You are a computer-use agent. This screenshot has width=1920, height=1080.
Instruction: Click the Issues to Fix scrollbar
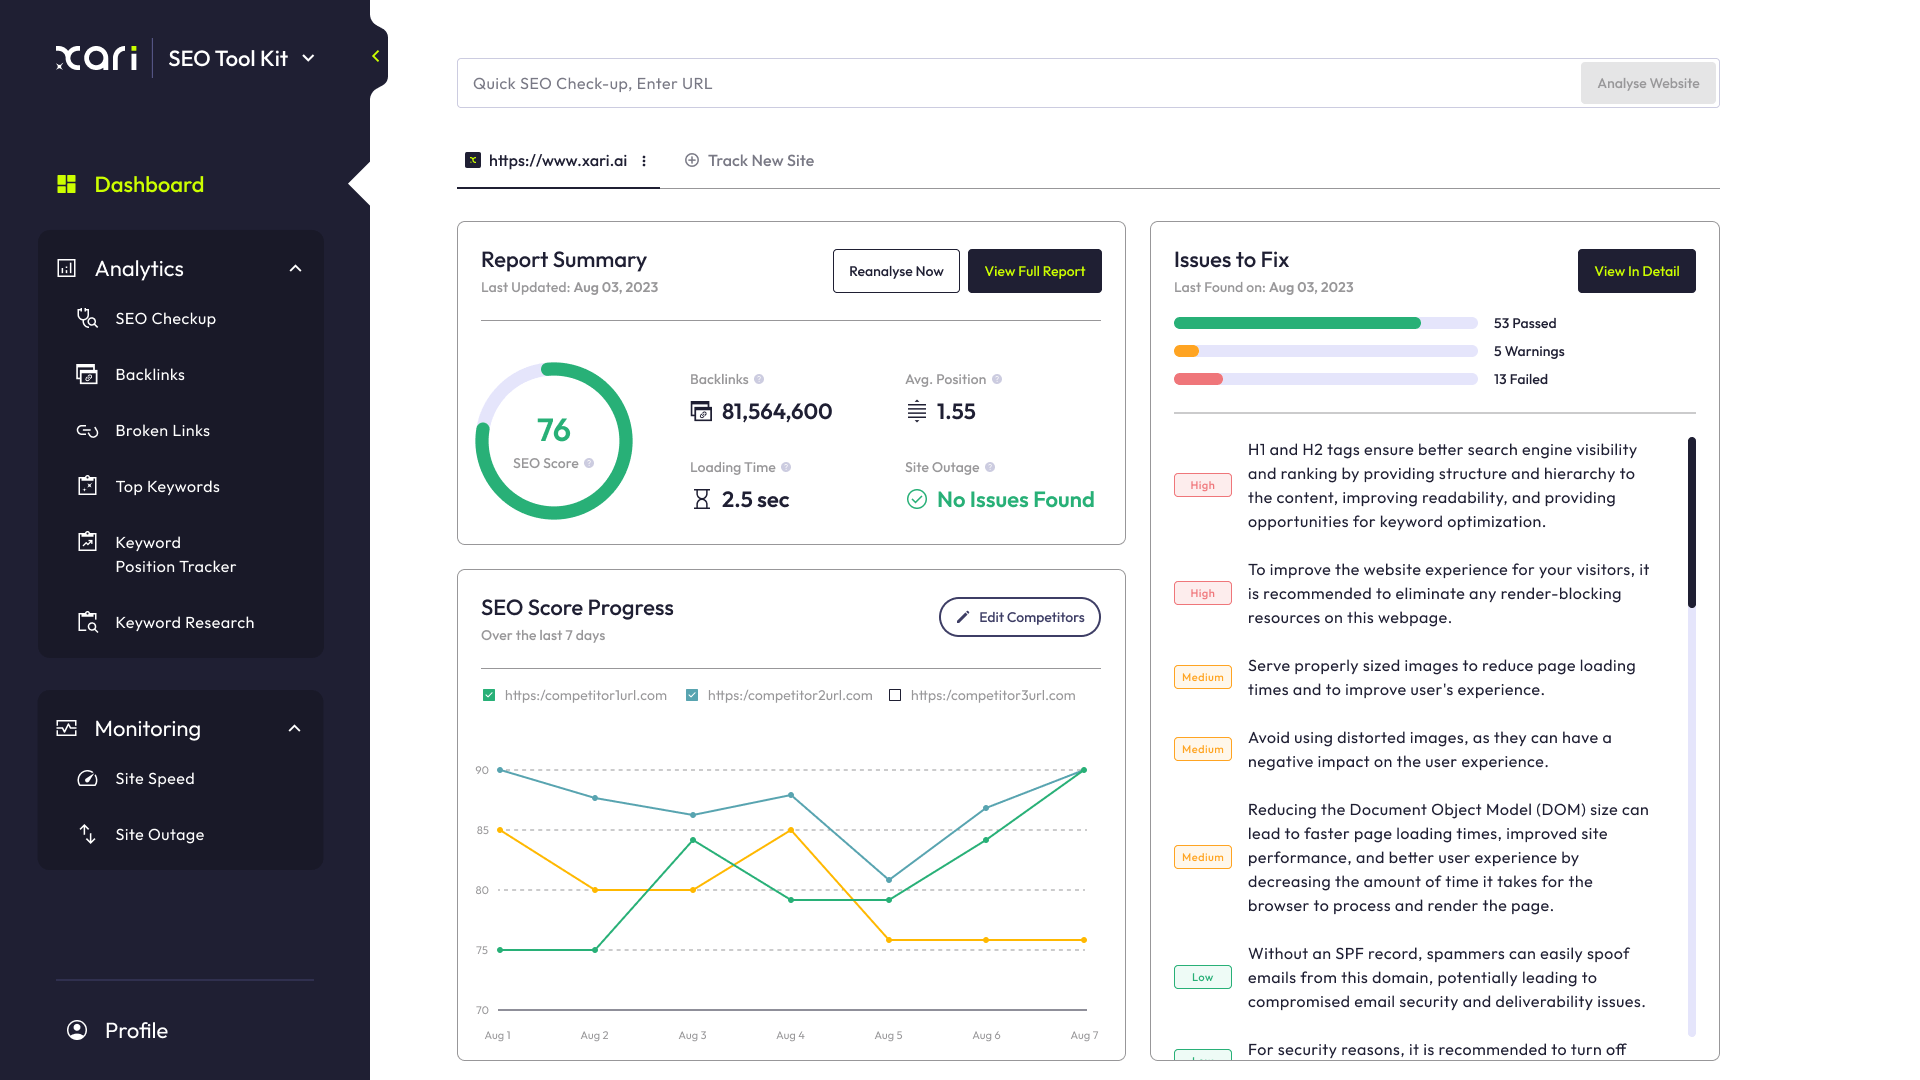[x=1691, y=522]
